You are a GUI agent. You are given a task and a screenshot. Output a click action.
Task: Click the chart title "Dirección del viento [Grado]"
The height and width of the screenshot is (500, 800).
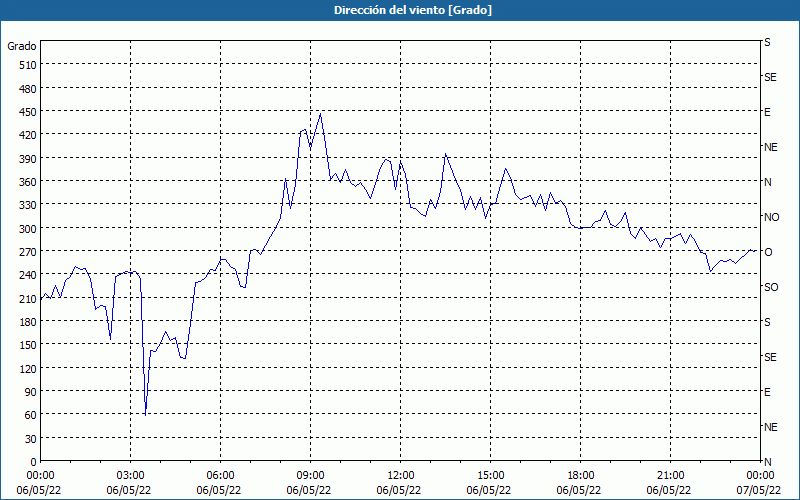tap(413, 10)
